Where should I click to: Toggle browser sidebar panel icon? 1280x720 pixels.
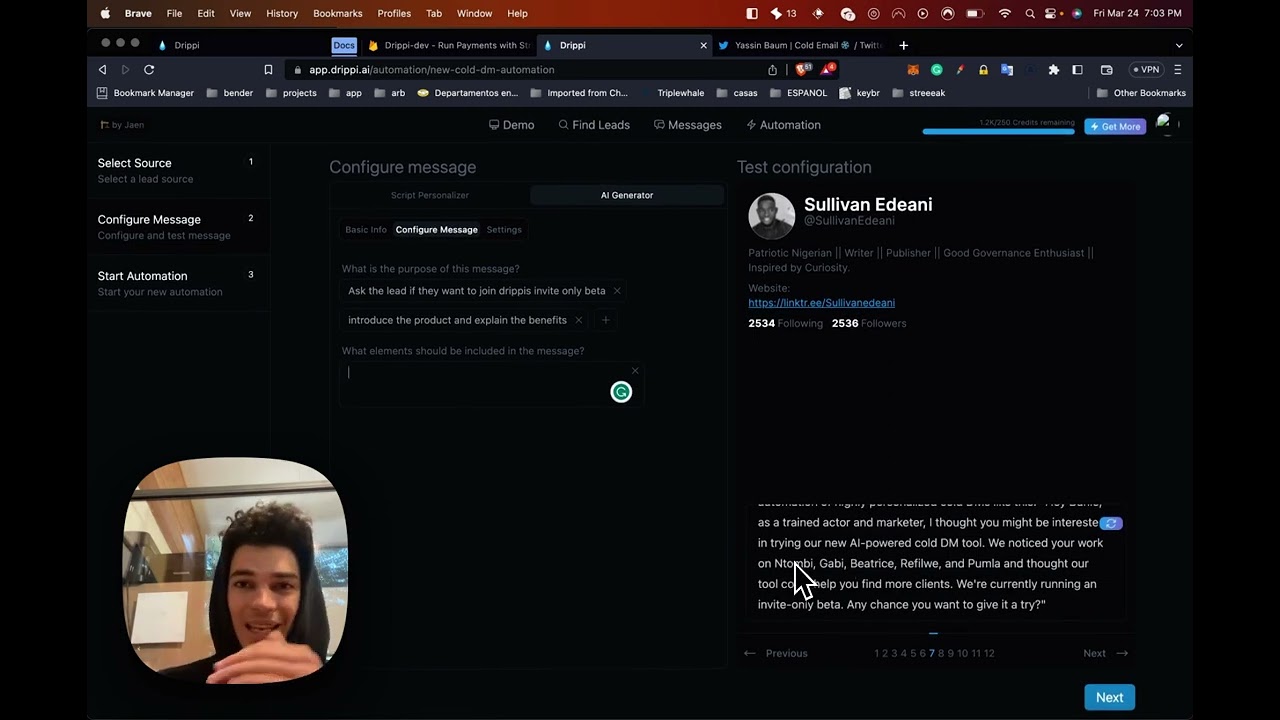click(1077, 70)
